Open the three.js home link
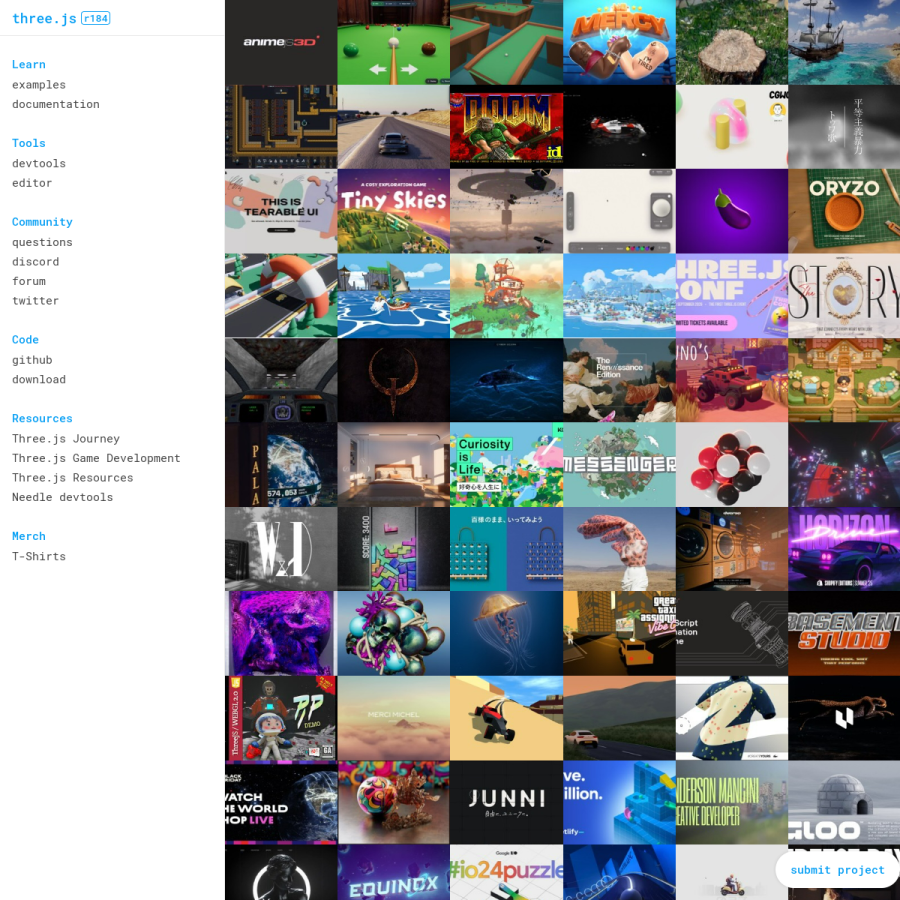The image size is (900, 900). click(x=44, y=18)
